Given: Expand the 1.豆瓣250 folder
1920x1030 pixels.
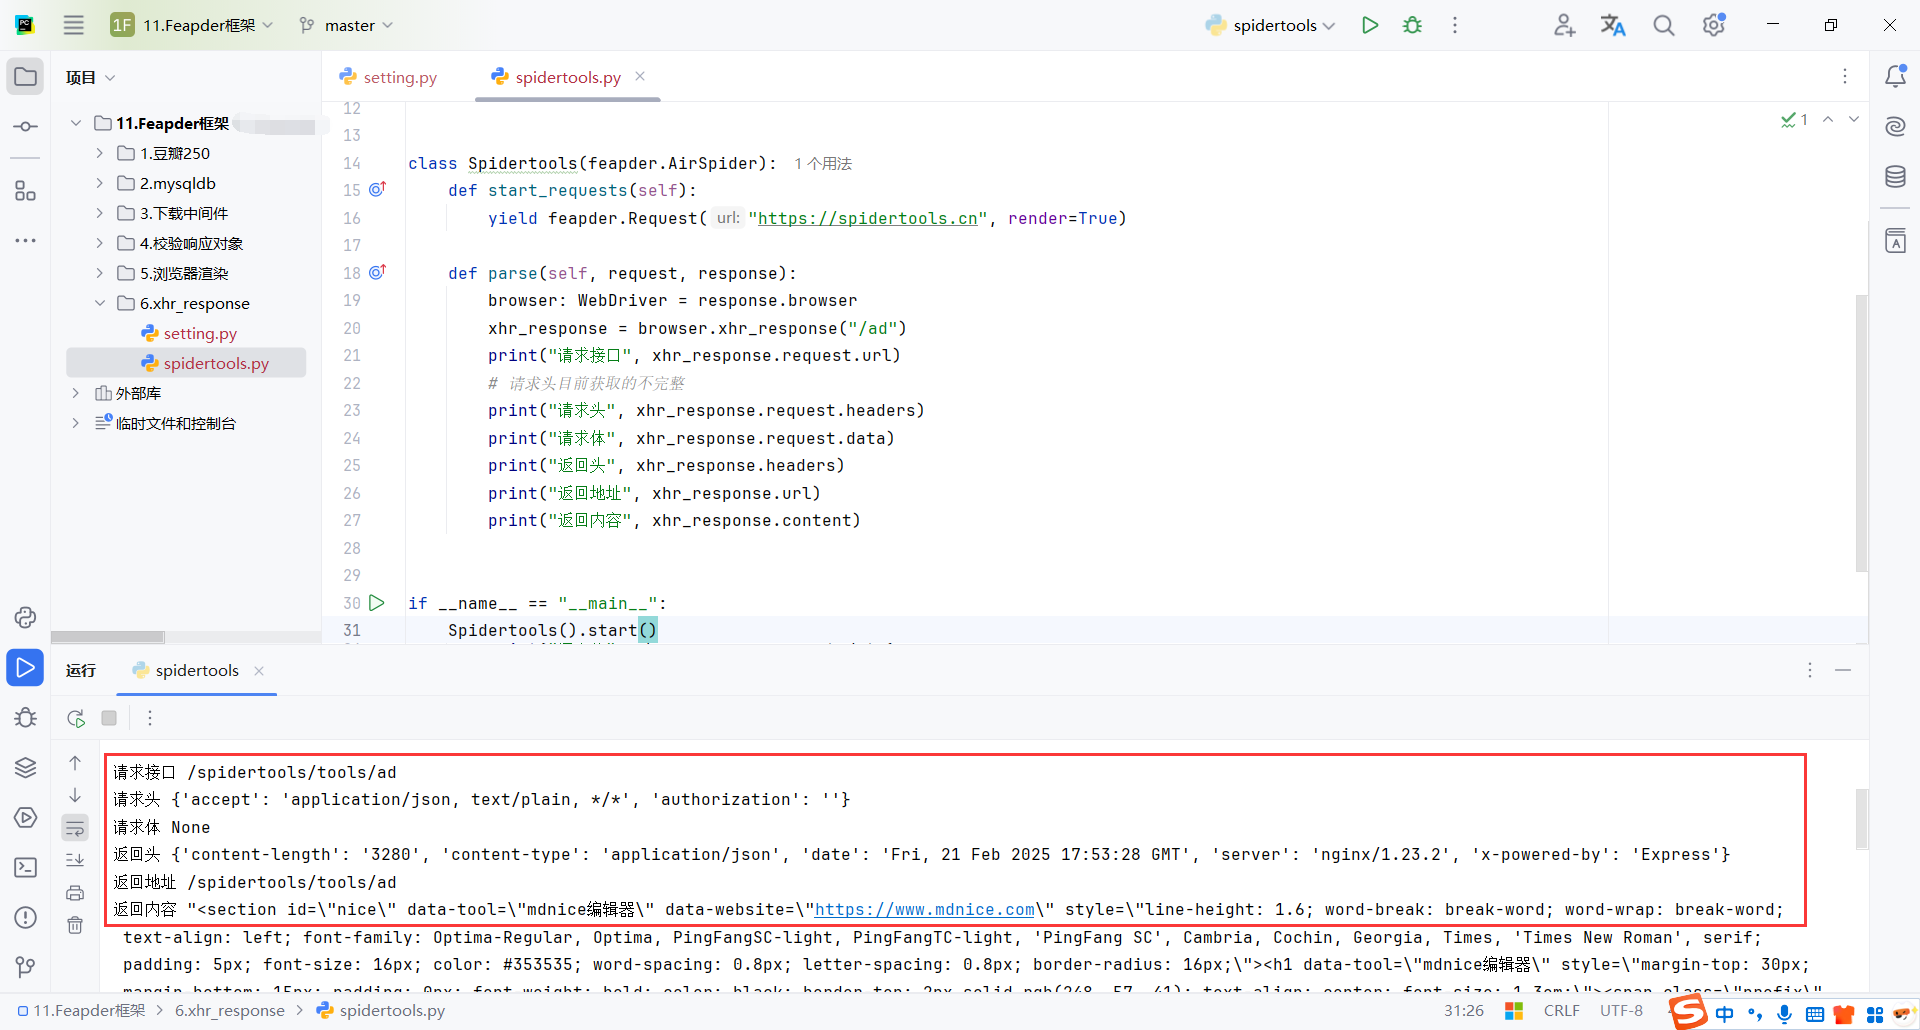Looking at the screenshot, I should [x=98, y=152].
